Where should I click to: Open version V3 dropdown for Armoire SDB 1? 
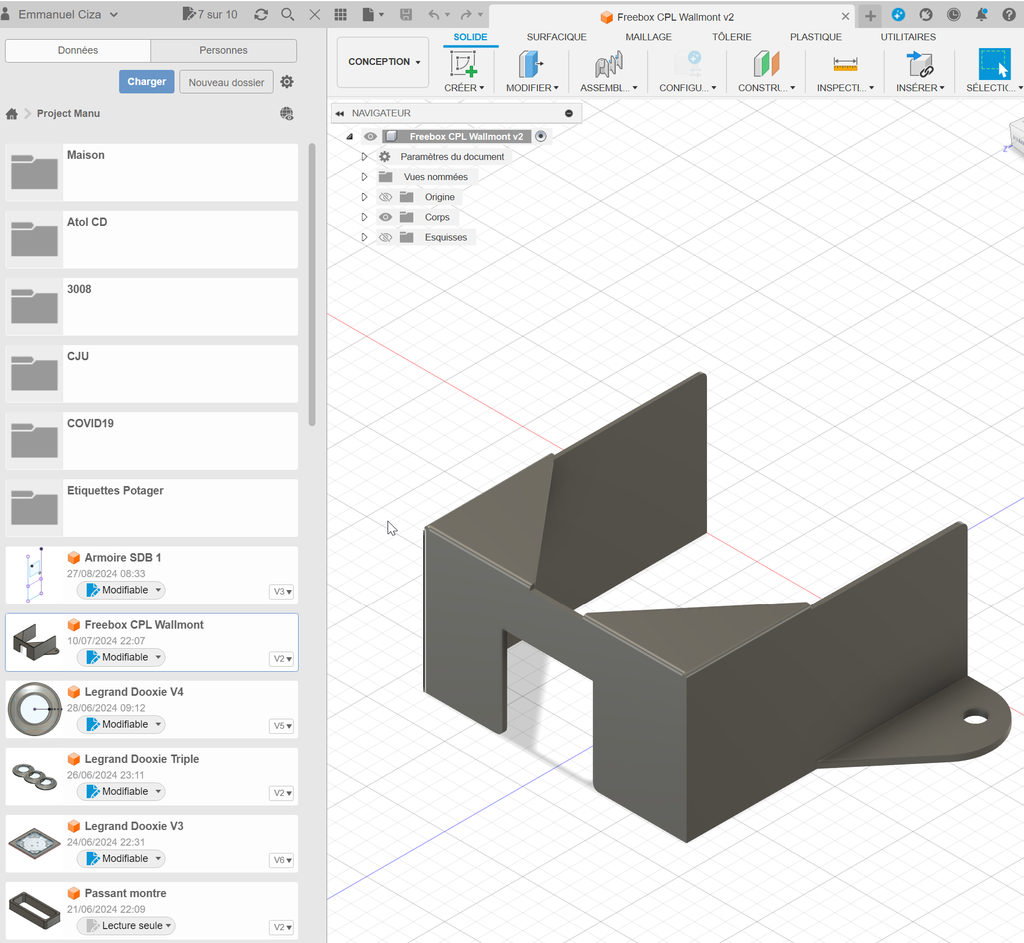click(x=283, y=592)
